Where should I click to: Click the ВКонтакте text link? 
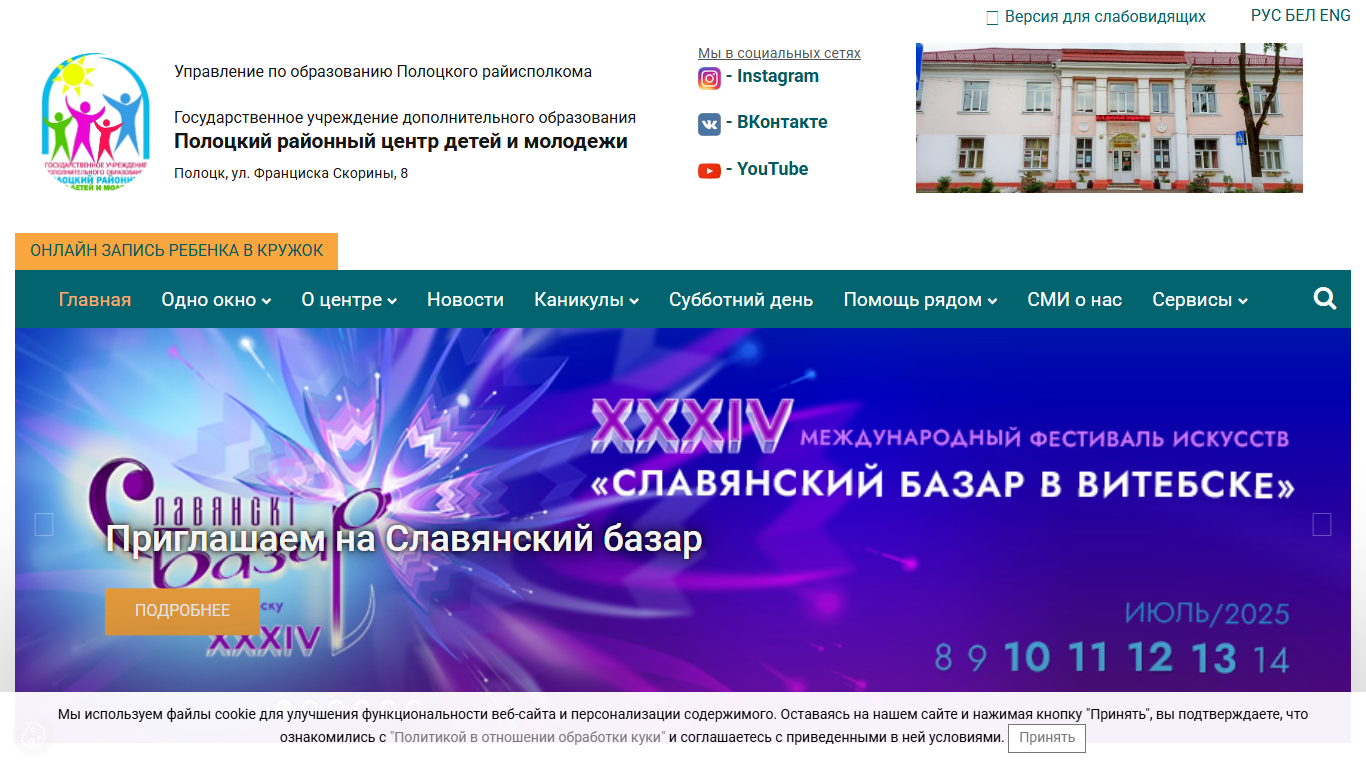(x=782, y=122)
